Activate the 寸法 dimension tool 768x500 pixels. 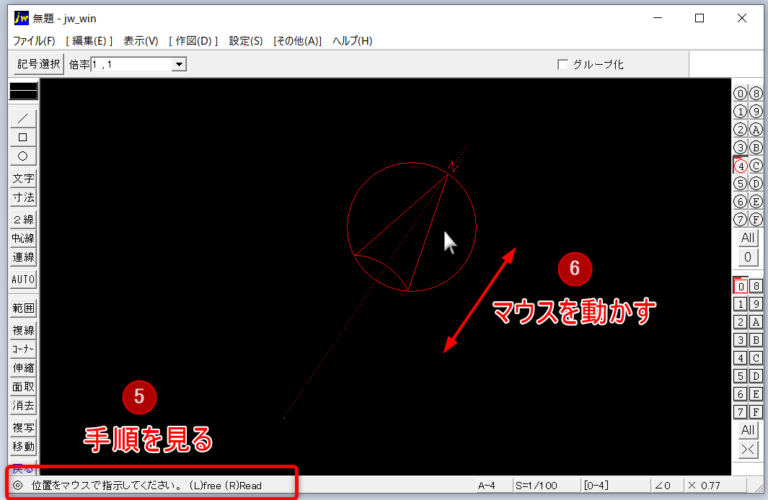tap(23, 197)
